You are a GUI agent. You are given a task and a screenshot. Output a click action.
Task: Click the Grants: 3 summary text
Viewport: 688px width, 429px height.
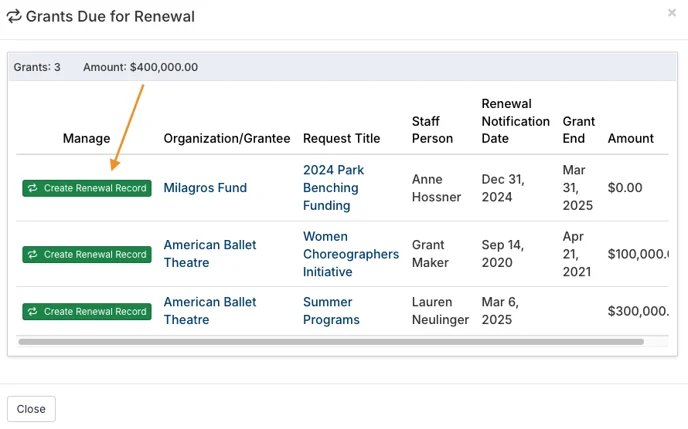pyautogui.click(x=37, y=67)
